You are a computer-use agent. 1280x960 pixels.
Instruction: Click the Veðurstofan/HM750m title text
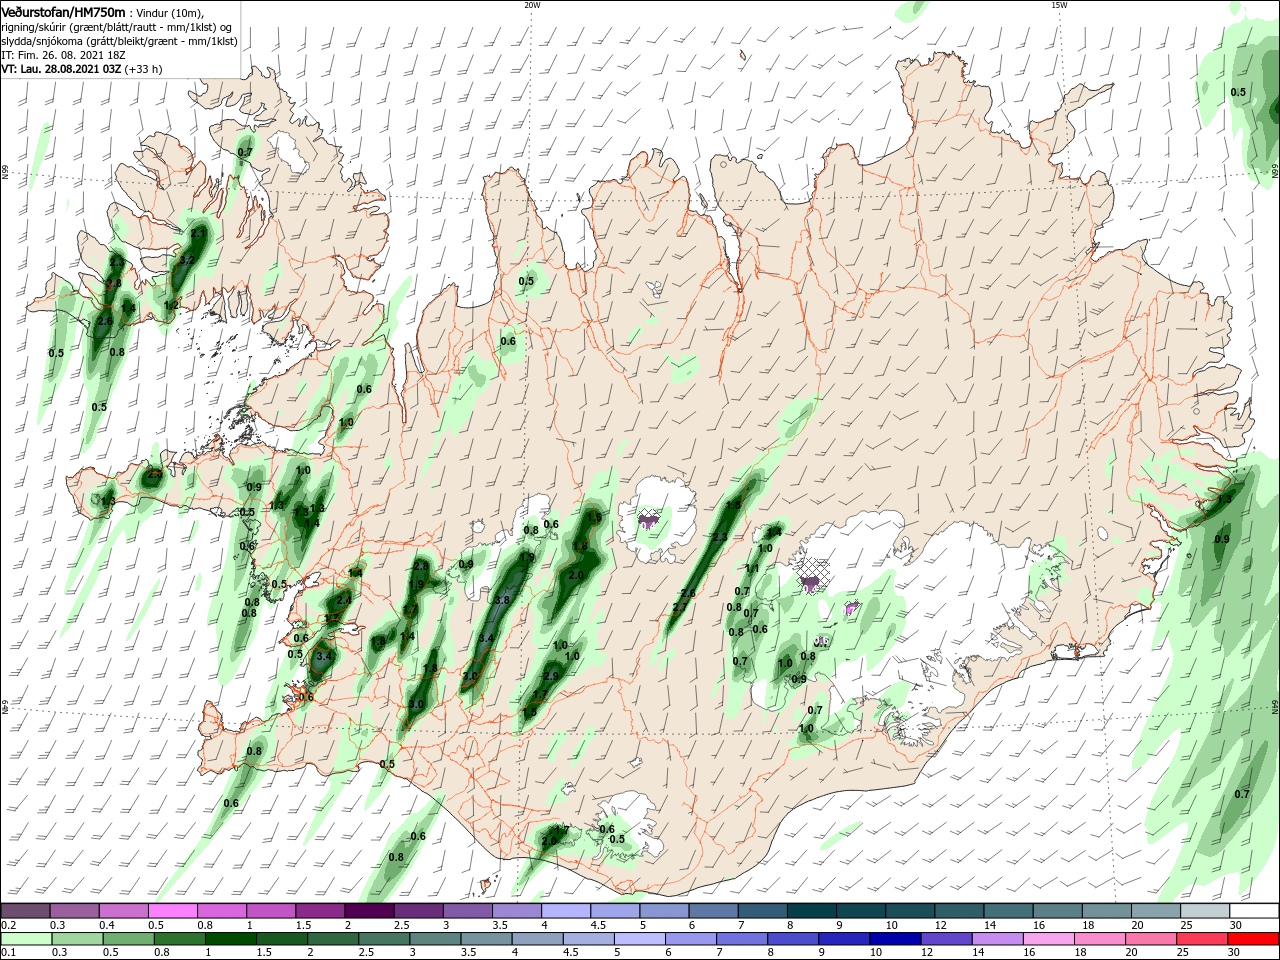(64, 11)
